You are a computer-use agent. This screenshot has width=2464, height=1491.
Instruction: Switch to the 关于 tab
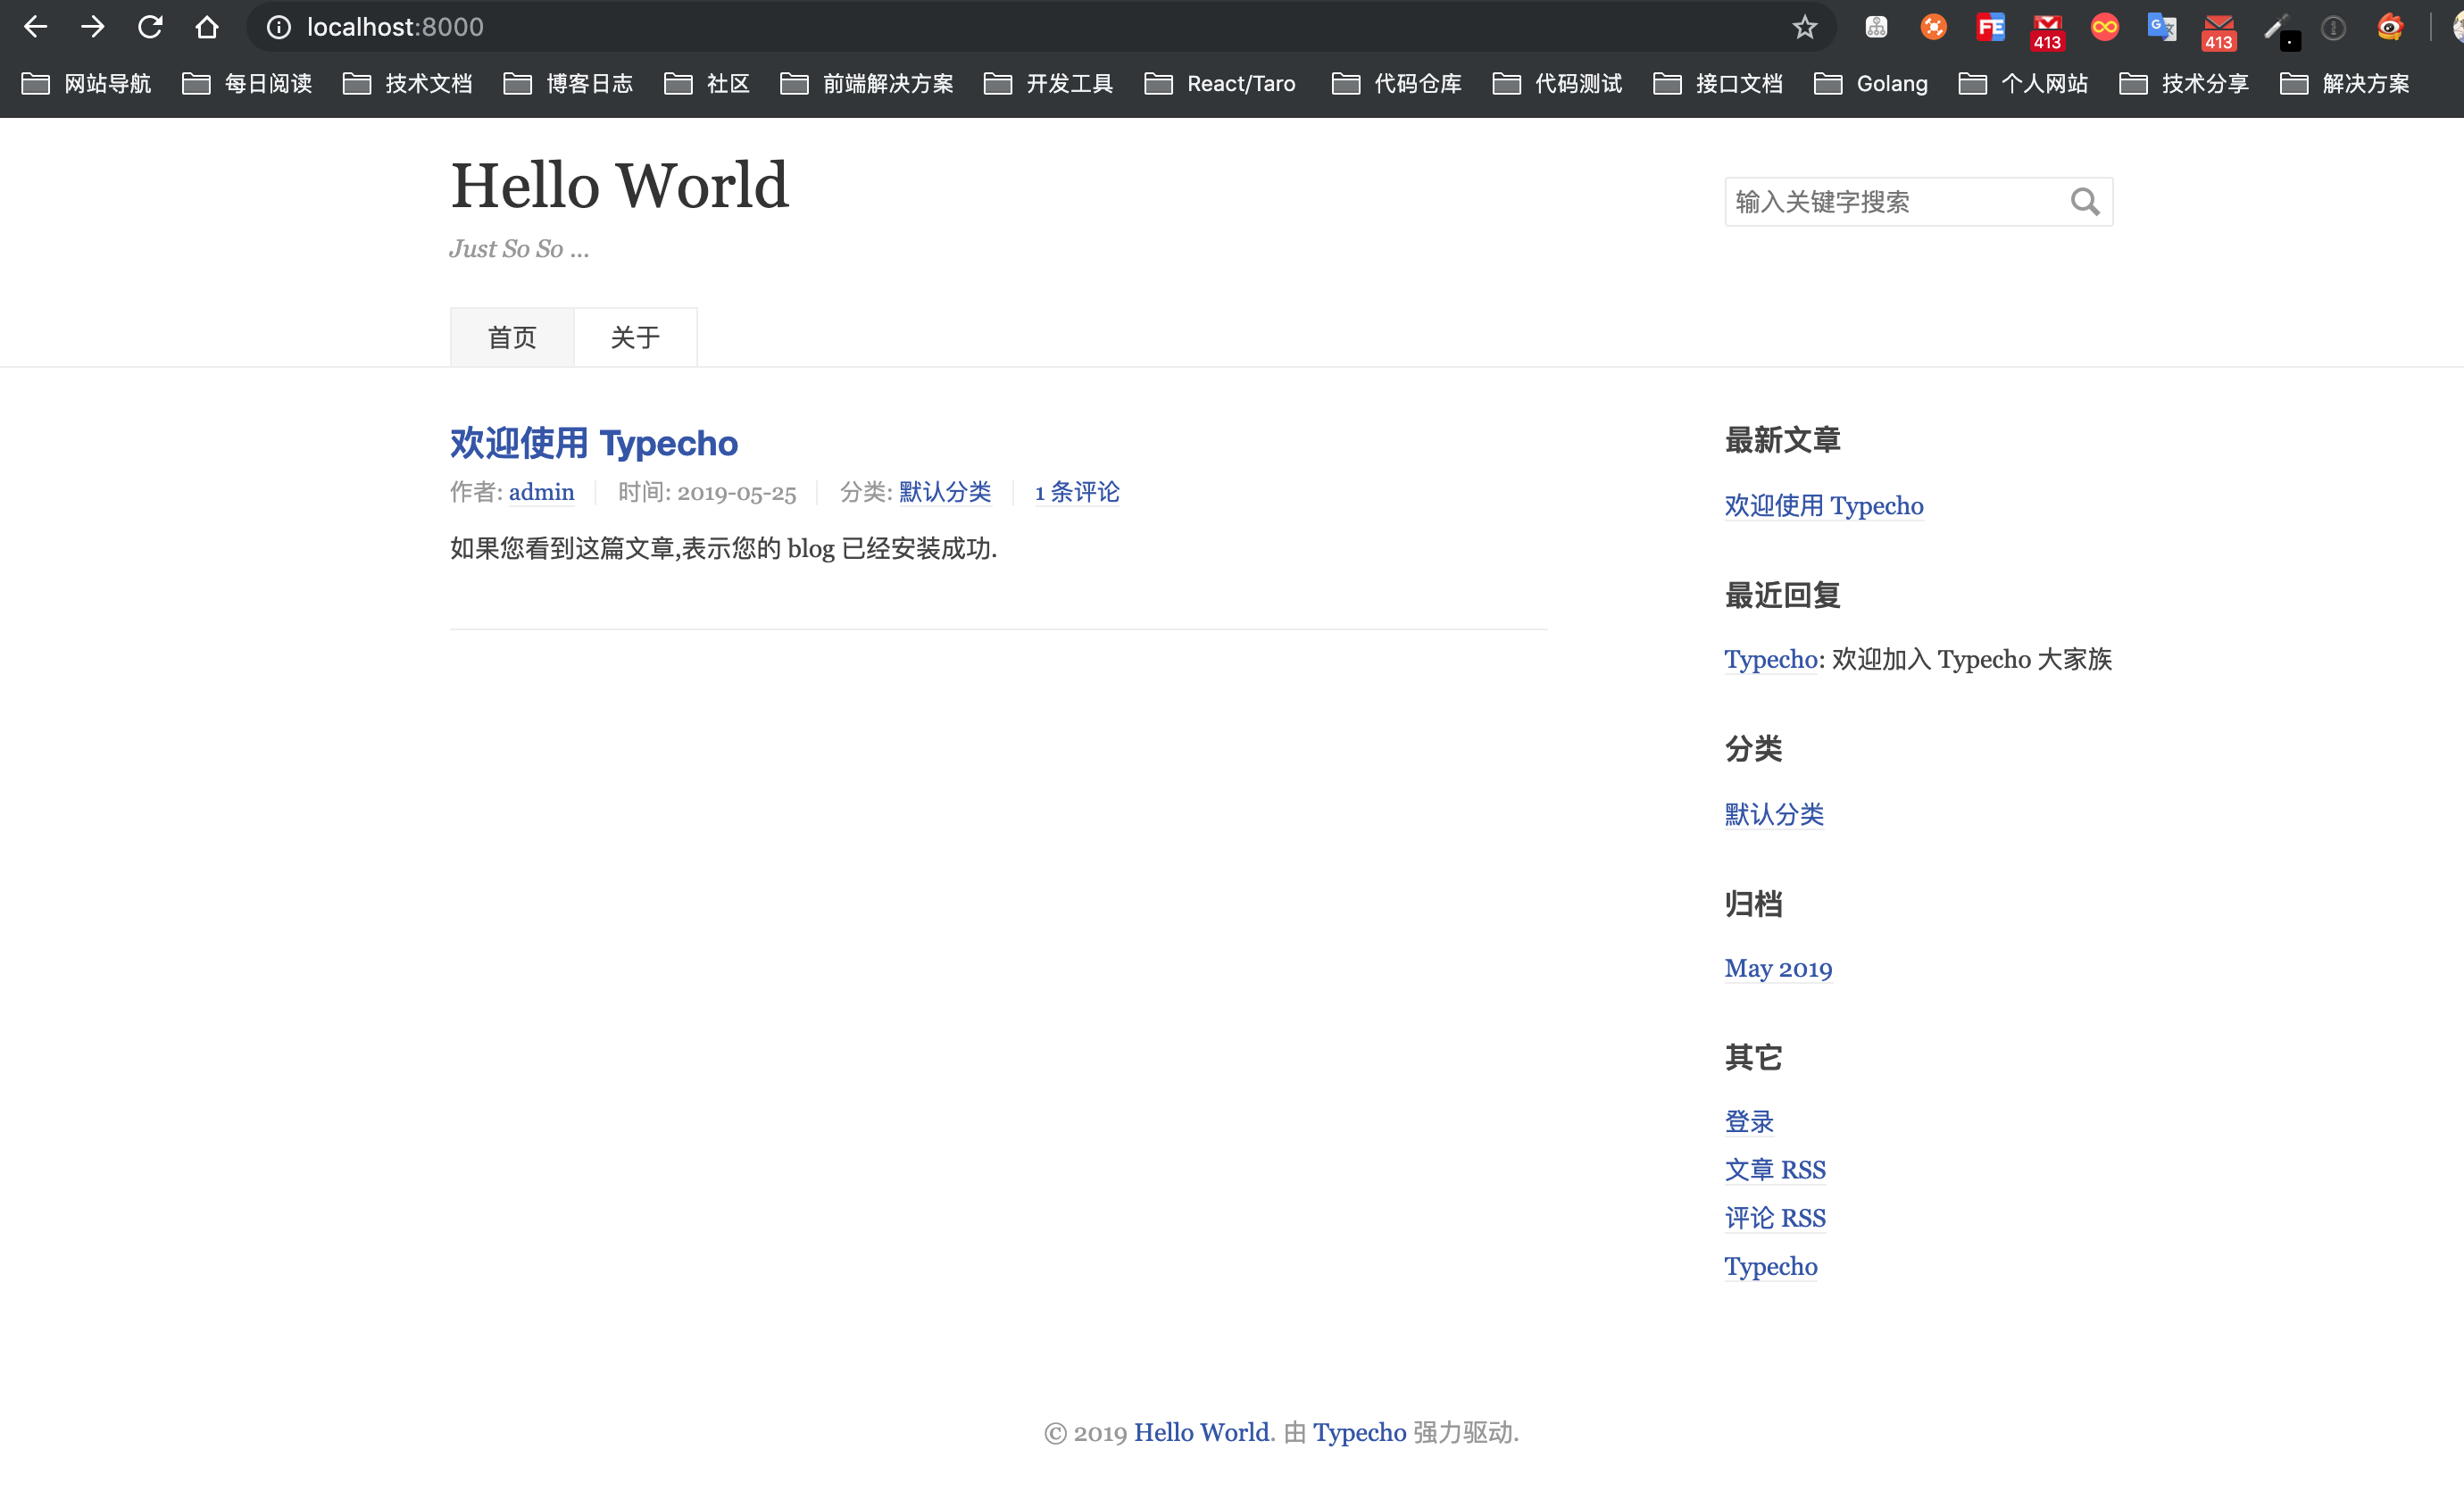click(x=635, y=337)
